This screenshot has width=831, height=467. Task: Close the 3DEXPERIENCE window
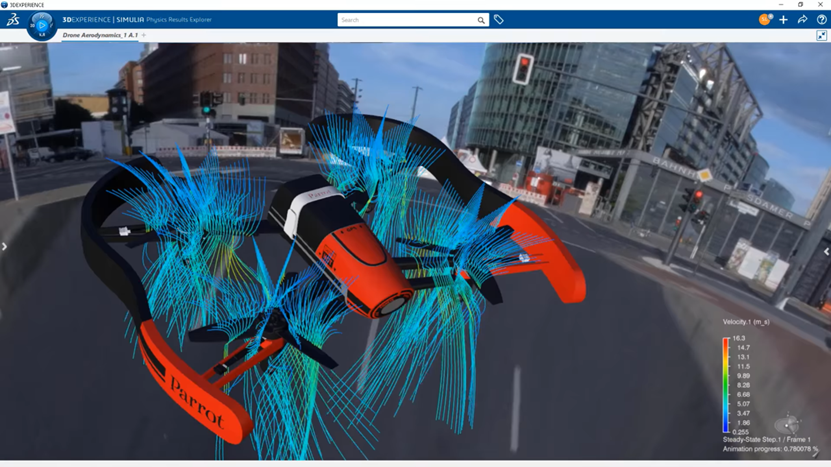820,4
